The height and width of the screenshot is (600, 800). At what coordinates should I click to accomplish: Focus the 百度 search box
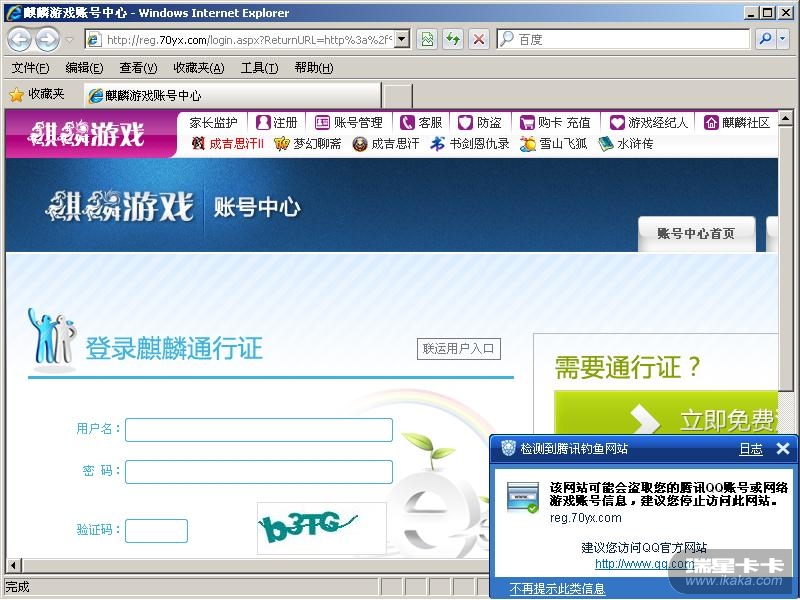623,39
